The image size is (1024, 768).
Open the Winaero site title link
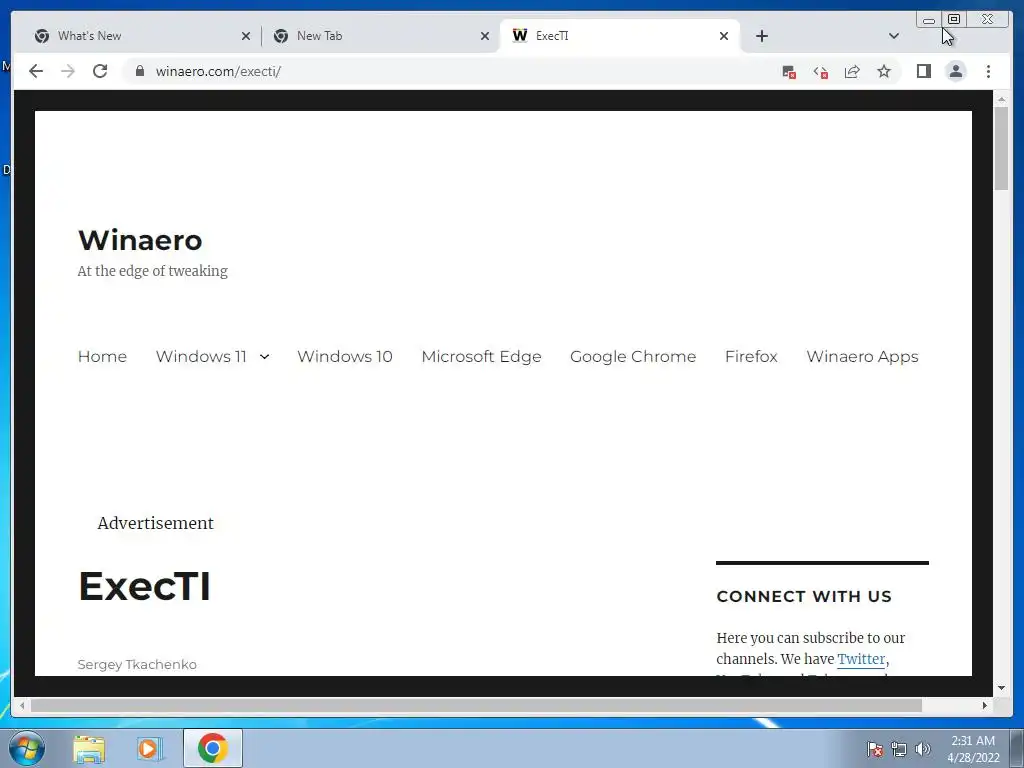click(x=140, y=240)
